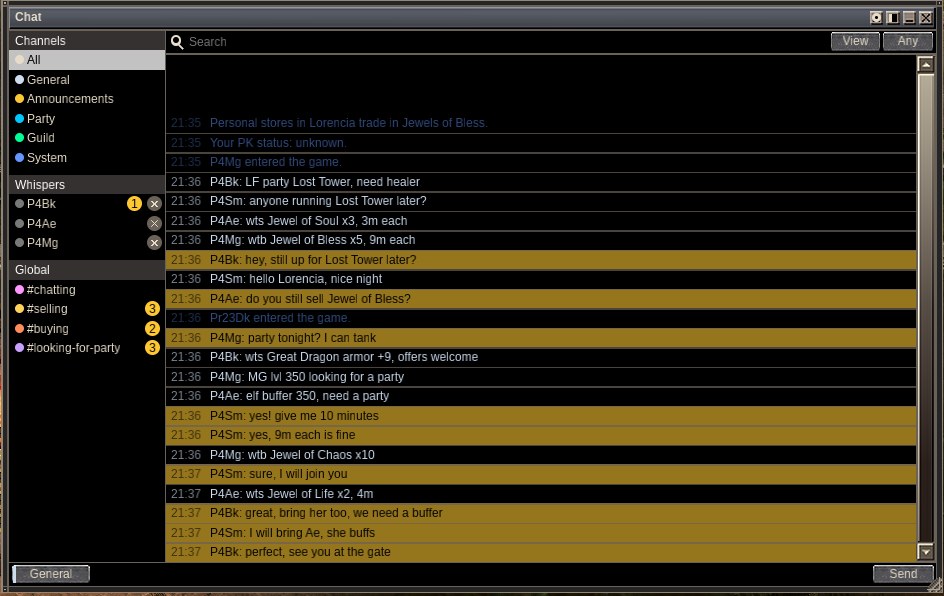Click whisper "P4Sm: yes, 9m each is fine"

[x=541, y=435]
